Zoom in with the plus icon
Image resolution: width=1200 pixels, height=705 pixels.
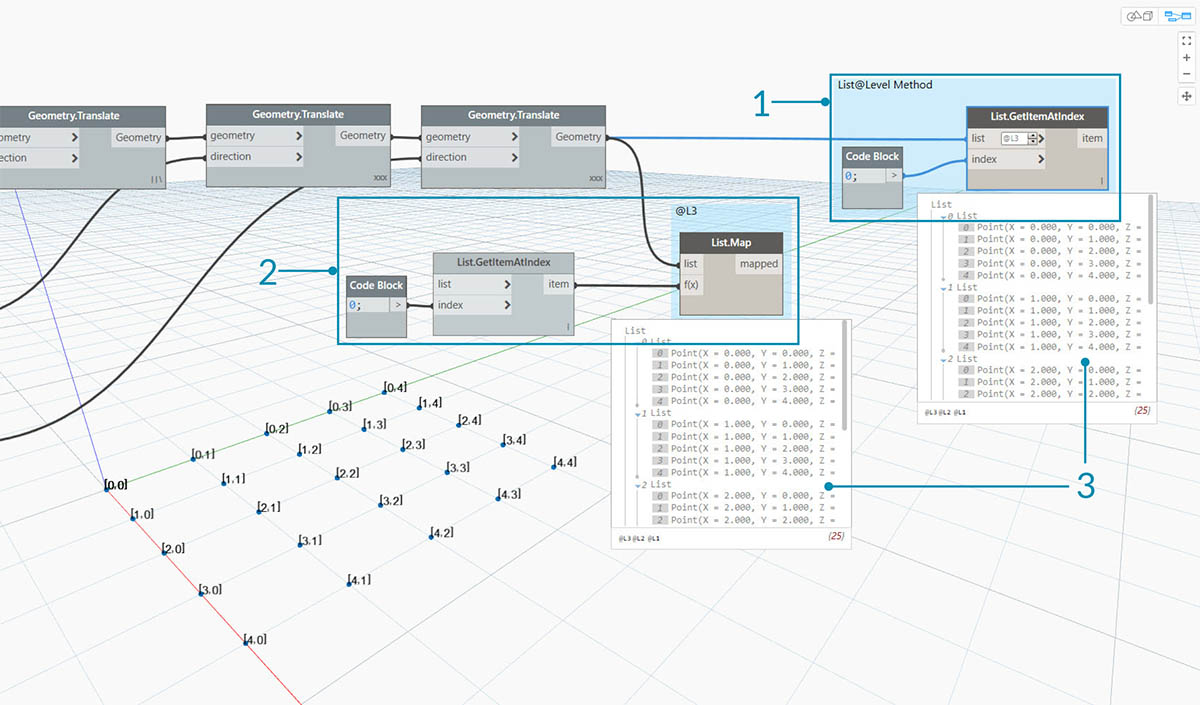pos(1186,58)
